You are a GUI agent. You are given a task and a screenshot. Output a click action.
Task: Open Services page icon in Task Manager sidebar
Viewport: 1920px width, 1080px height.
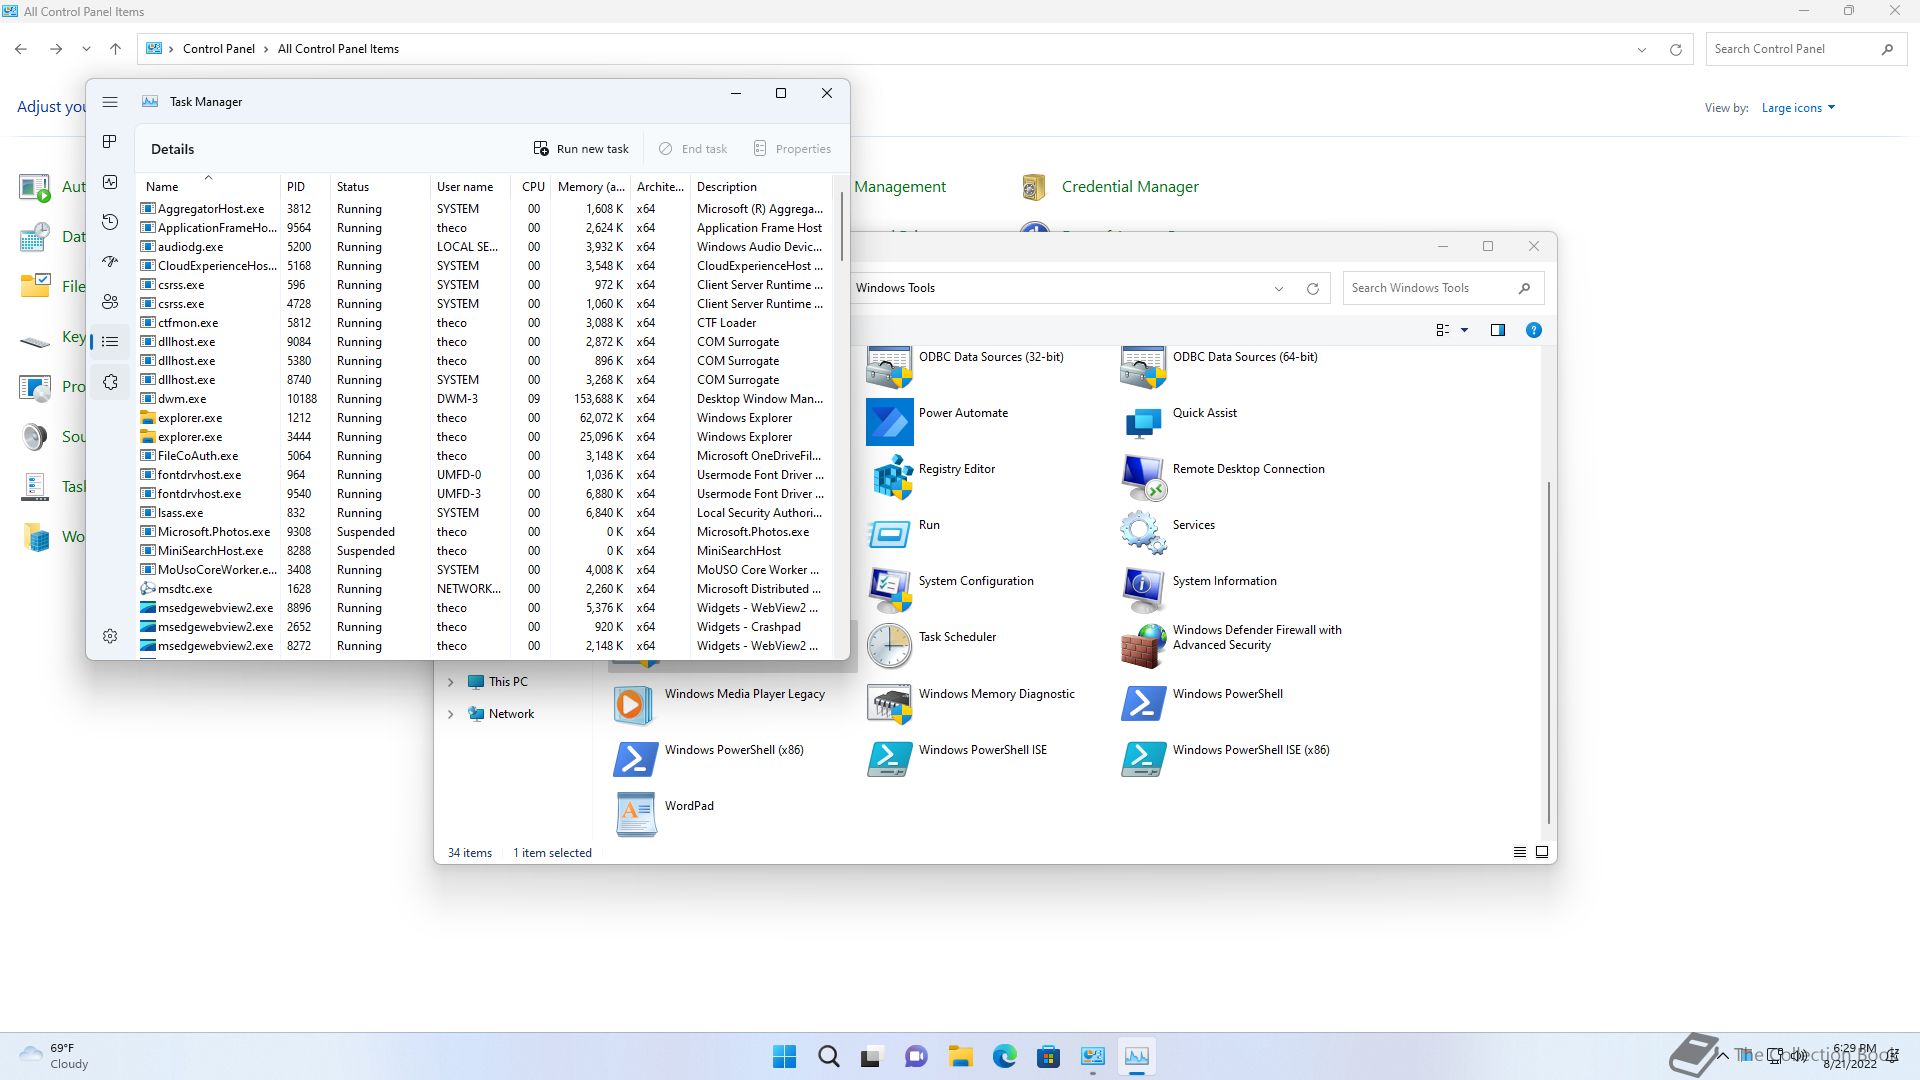[110, 382]
